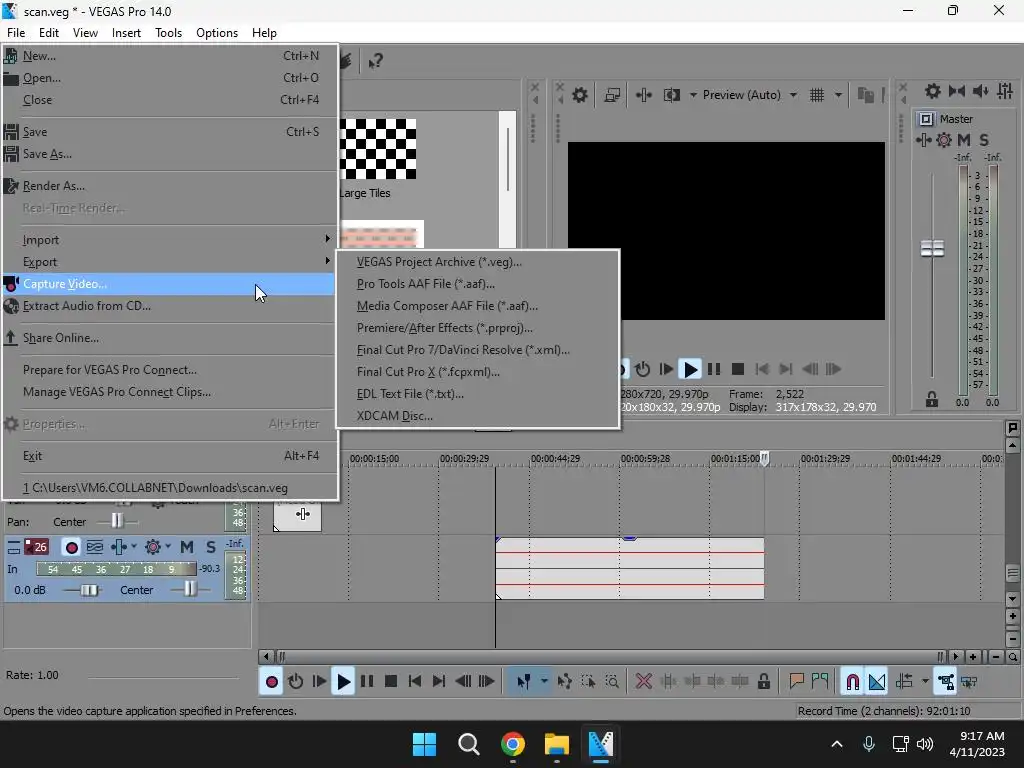Viewport: 1024px width, 768px height.
Task: Select Large Tiles checkerboard thumbnail
Action: point(378,149)
